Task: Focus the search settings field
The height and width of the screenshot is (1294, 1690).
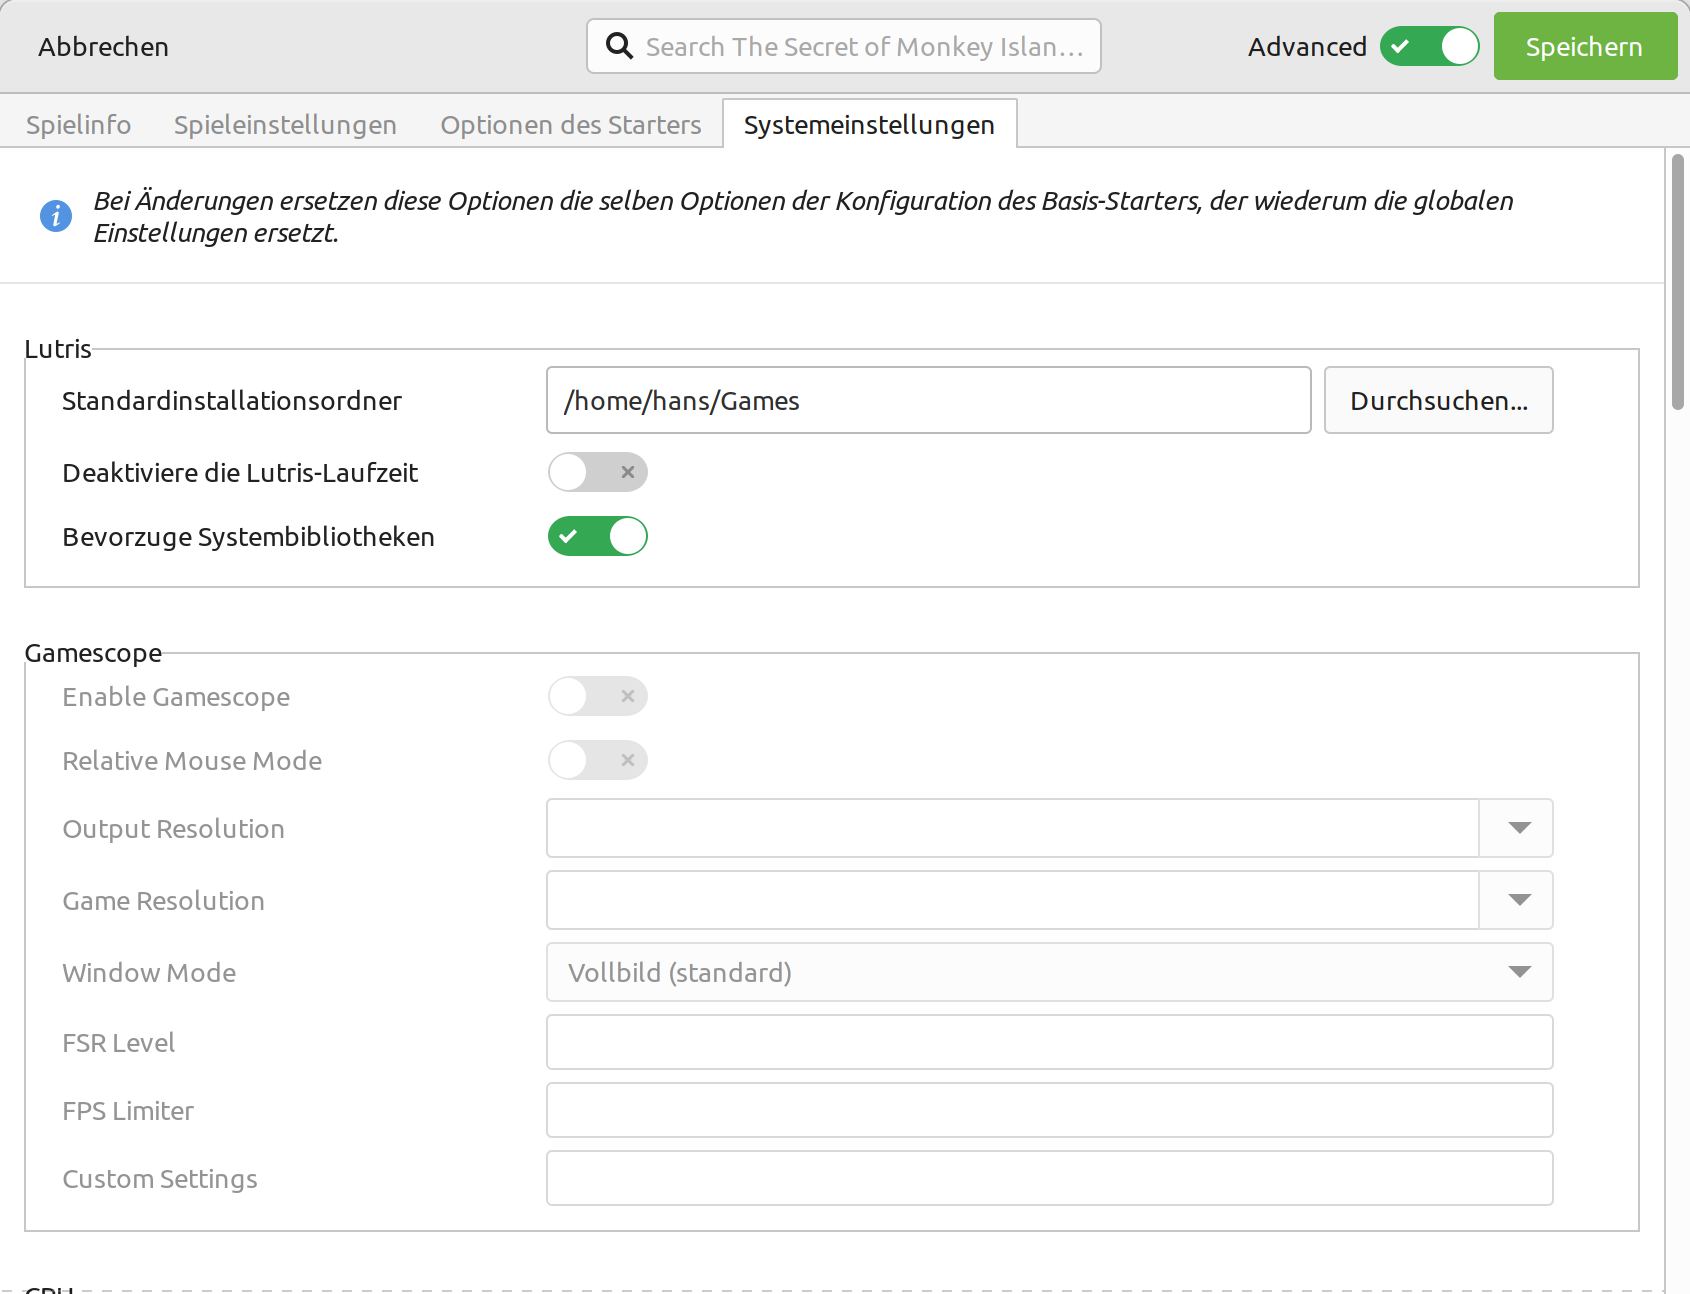Action: [844, 46]
